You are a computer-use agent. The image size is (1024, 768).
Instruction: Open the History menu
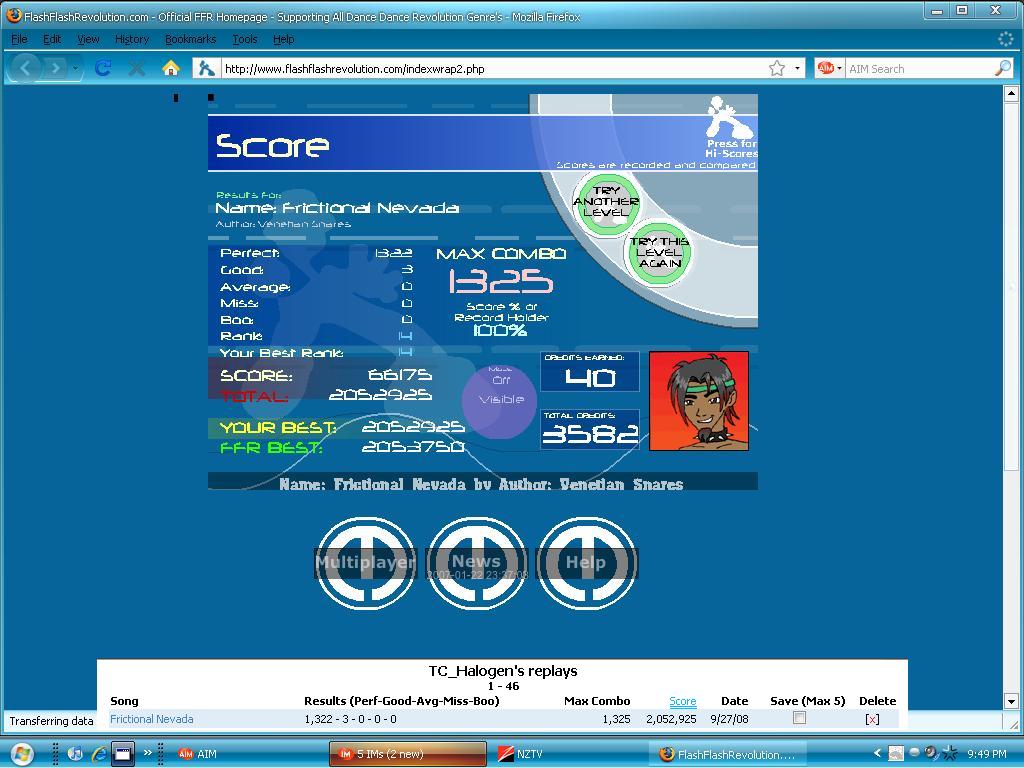pyautogui.click(x=132, y=39)
